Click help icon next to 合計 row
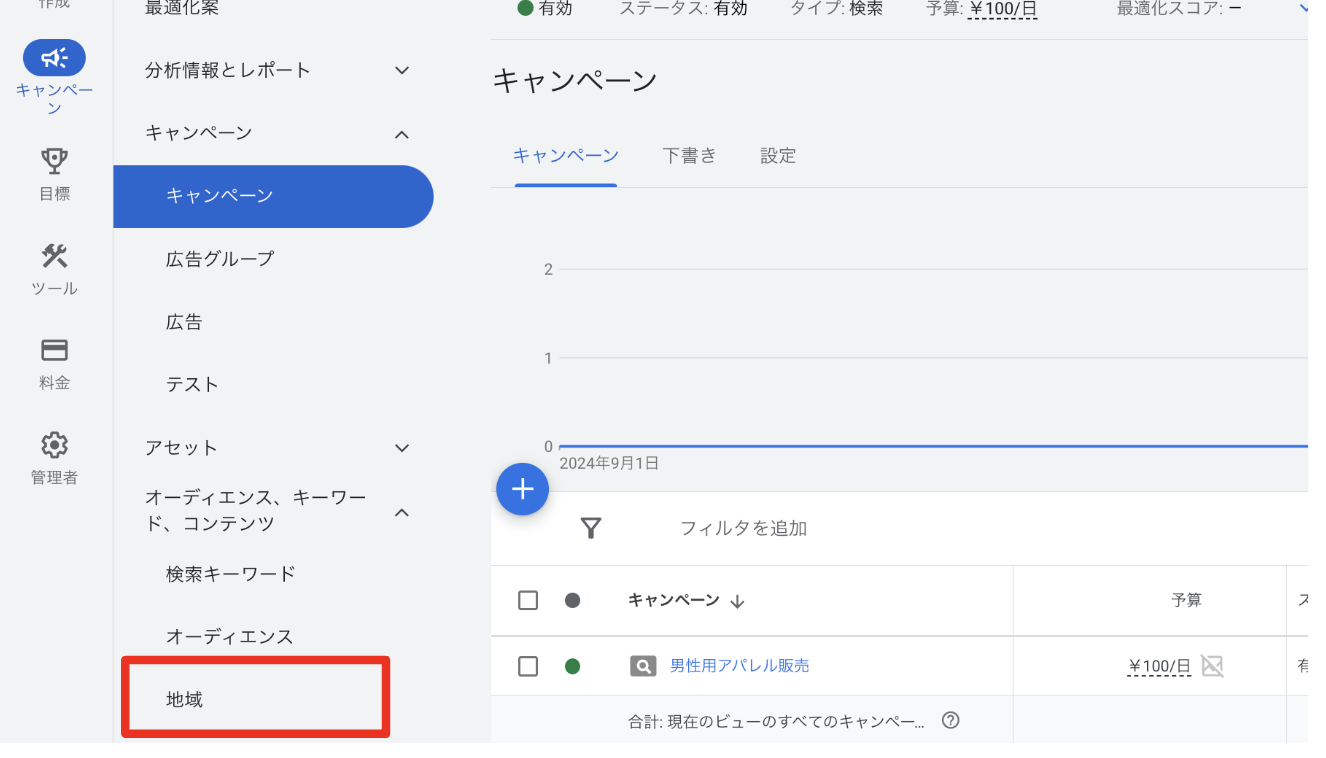This screenshot has height=758, width=1326. [x=951, y=720]
